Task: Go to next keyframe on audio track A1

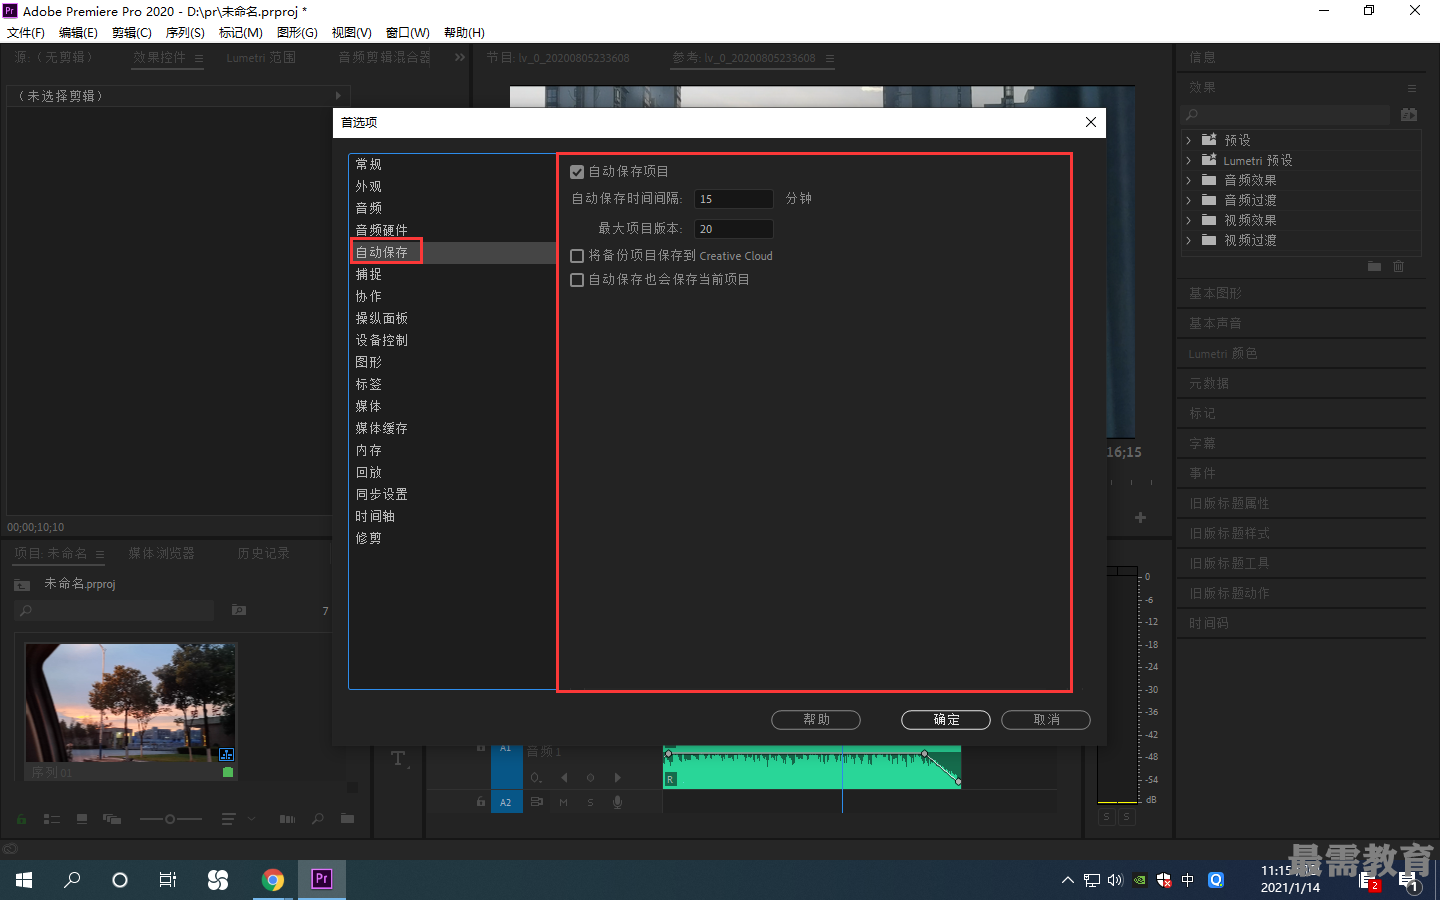Action: coord(617,777)
